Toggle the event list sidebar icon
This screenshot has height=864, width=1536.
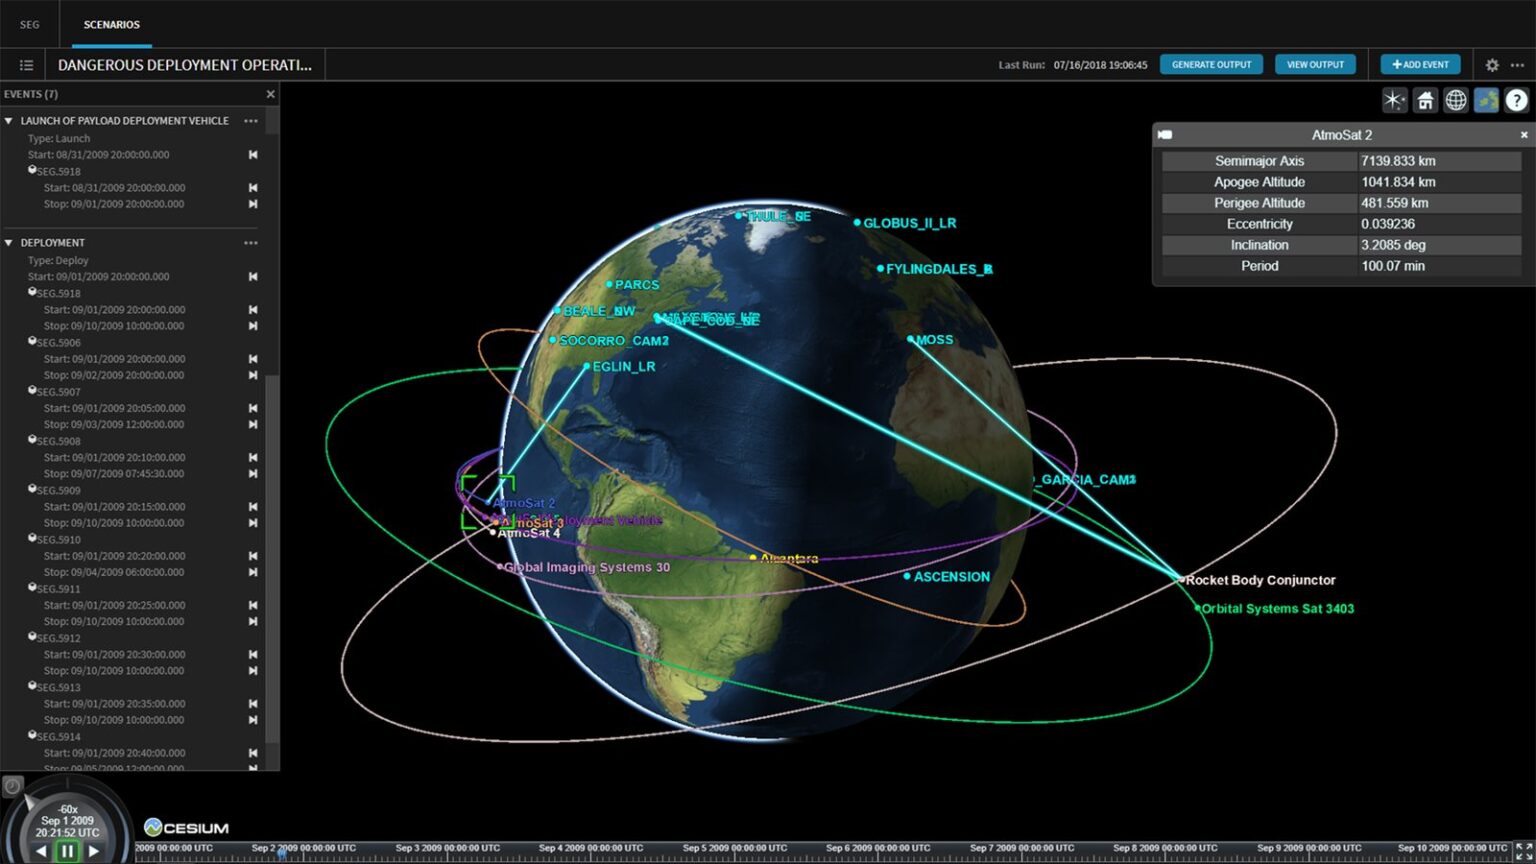[26, 65]
